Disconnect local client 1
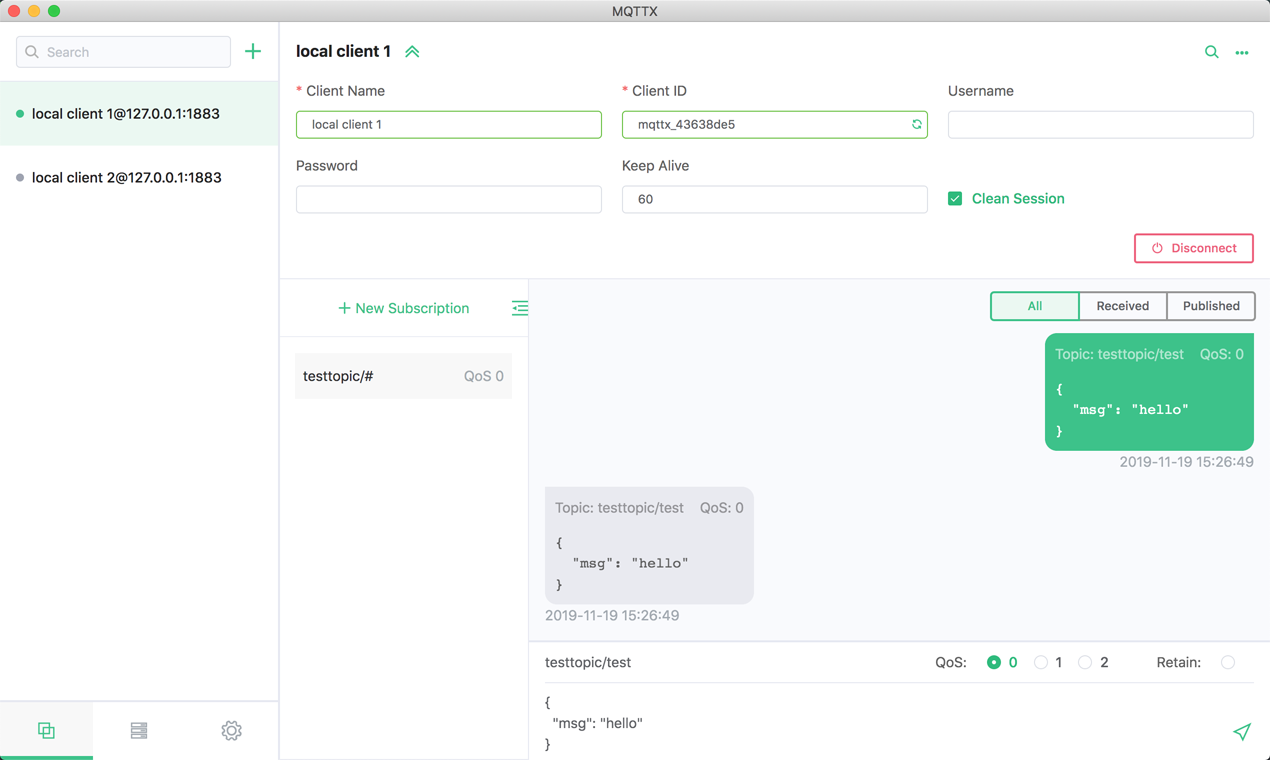This screenshot has height=760, width=1270. point(1193,248)
